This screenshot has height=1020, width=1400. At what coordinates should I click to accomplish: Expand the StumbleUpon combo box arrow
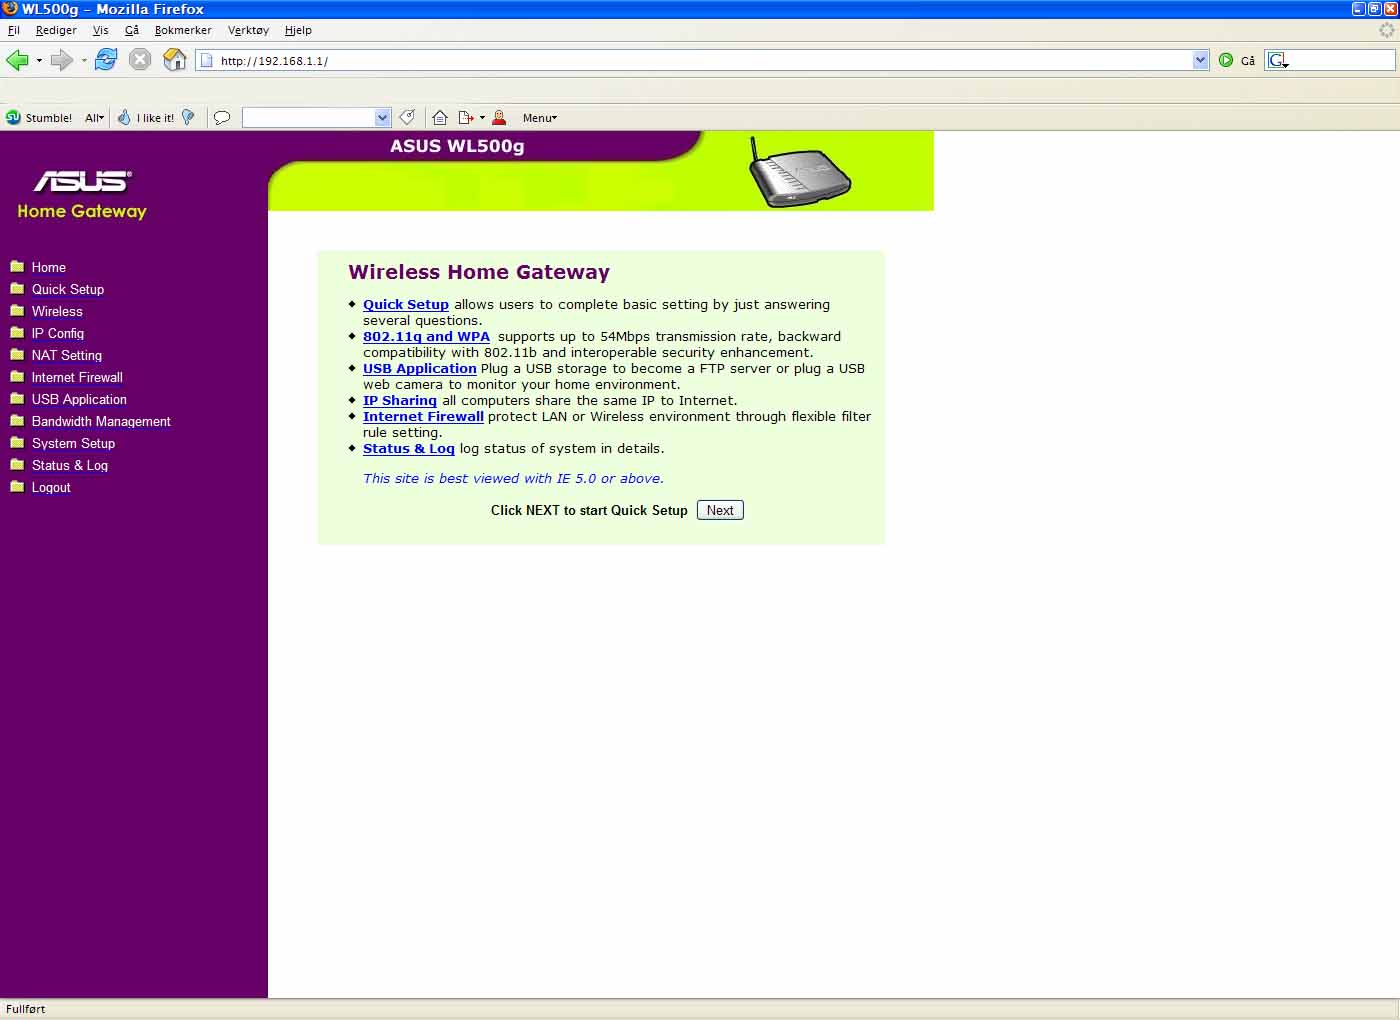tap(382, 118)
